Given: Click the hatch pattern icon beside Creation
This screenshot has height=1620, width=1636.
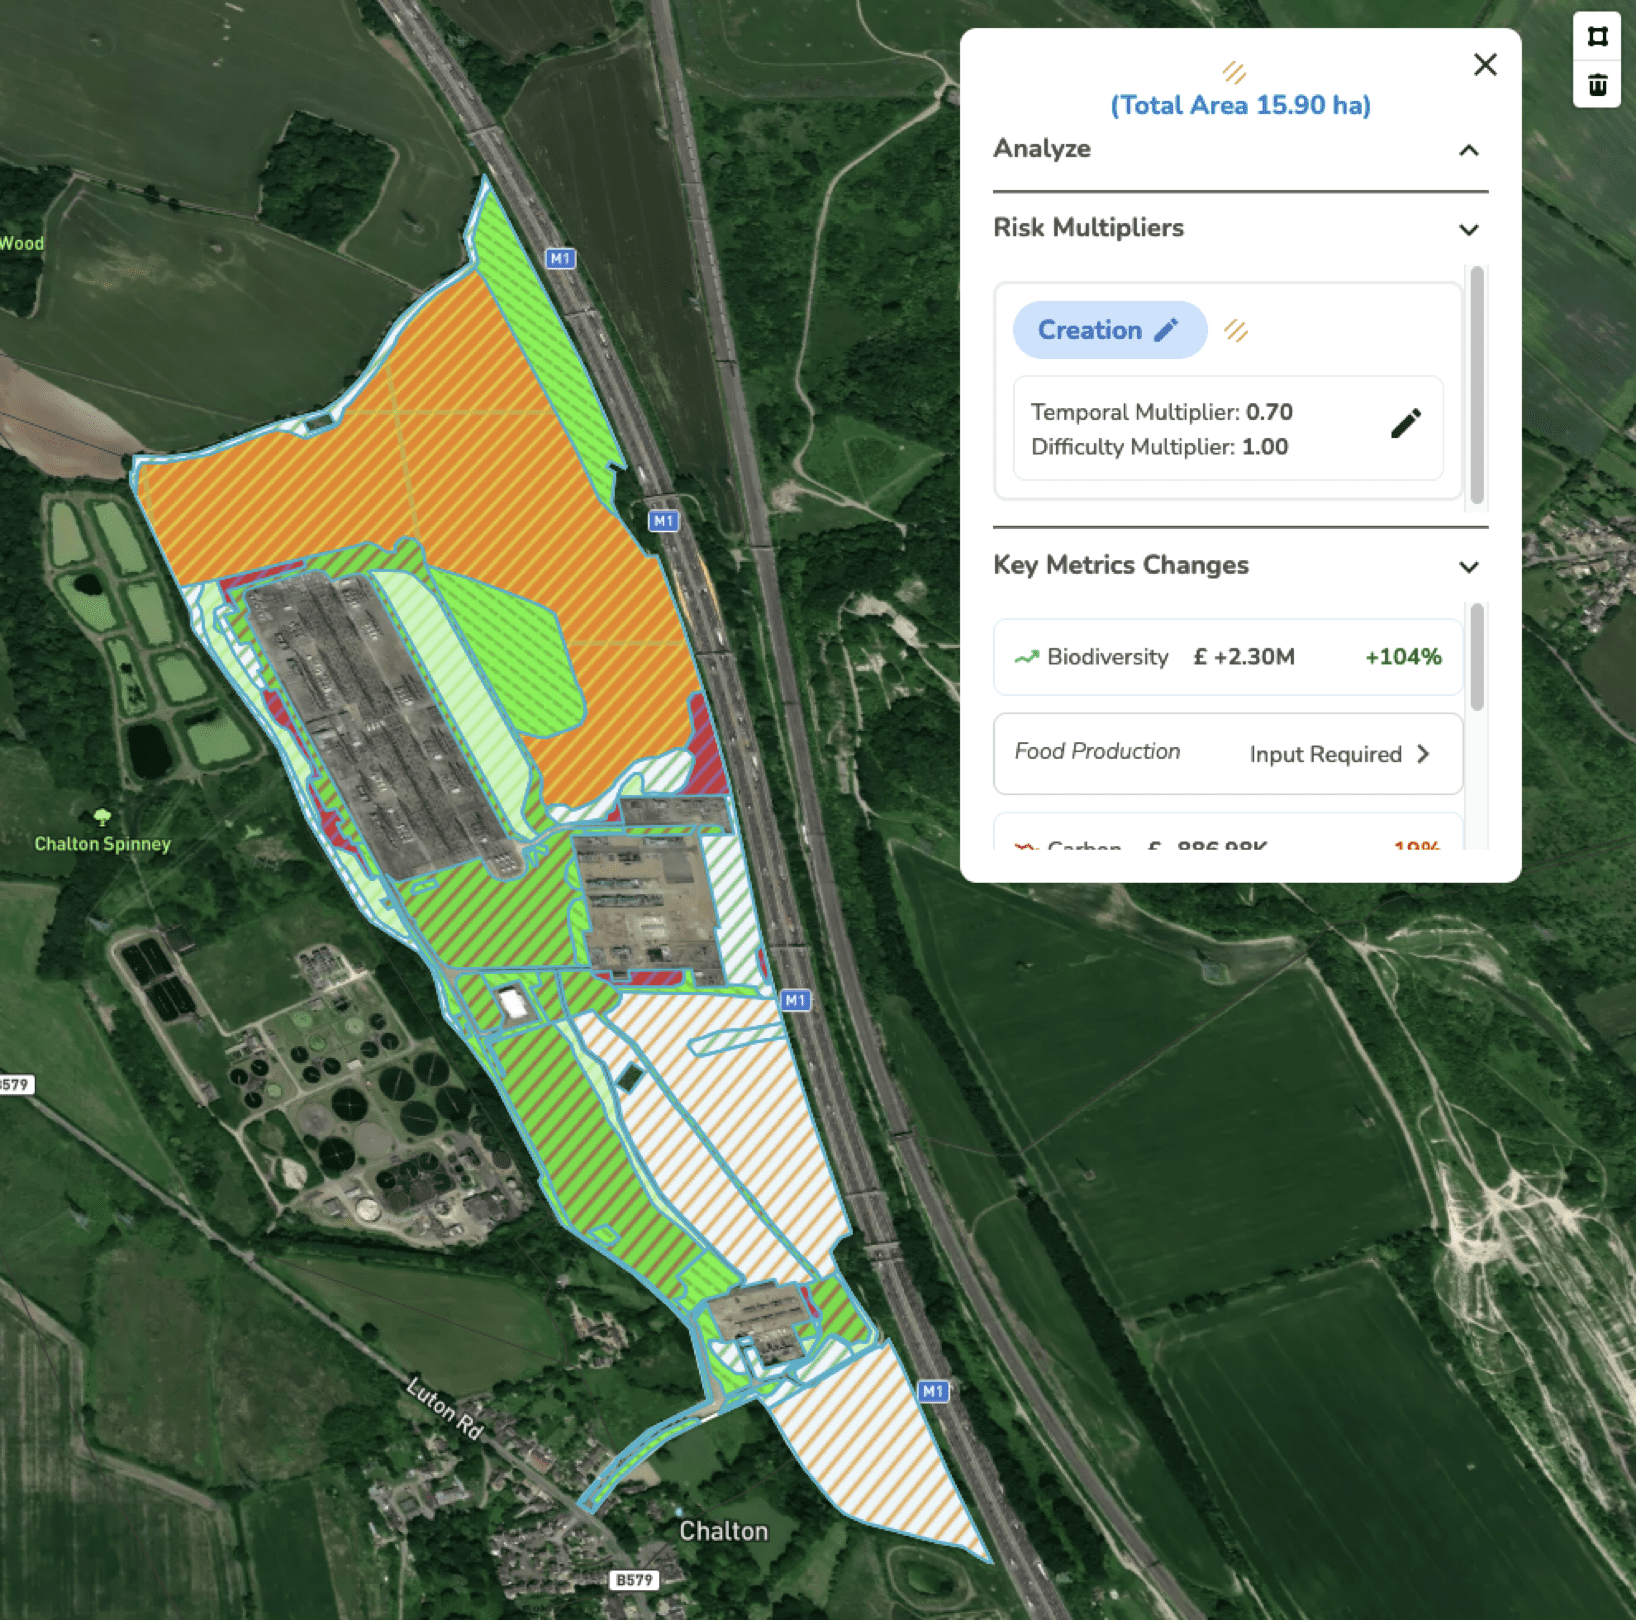Looking at the screenshot, I should click(x=1236, y=331).
